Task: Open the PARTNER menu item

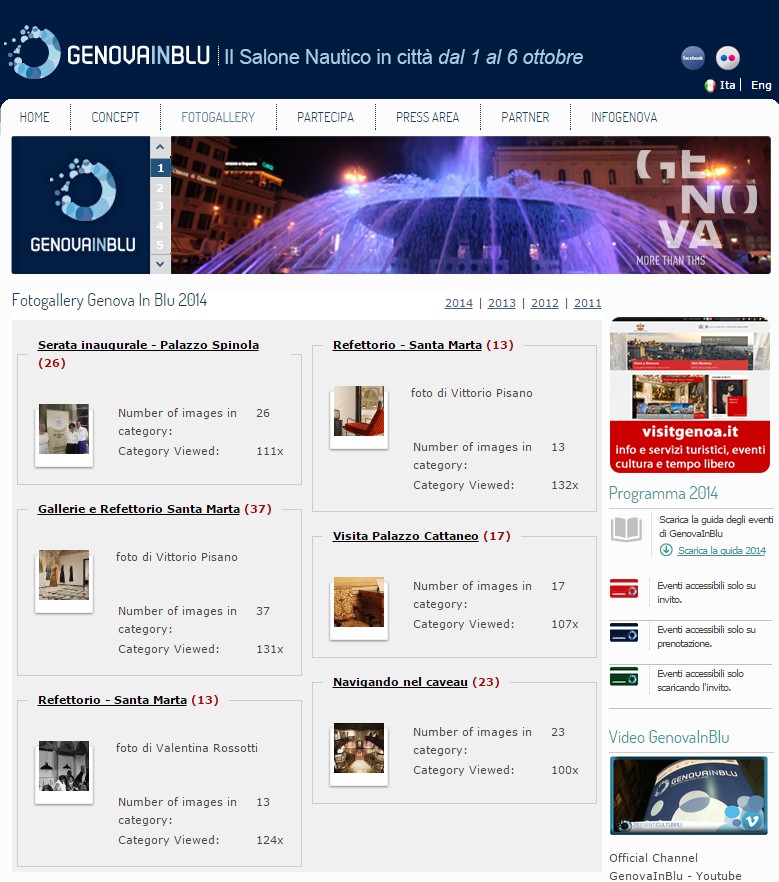Action: pyautogui.click(x=525, y=117)
